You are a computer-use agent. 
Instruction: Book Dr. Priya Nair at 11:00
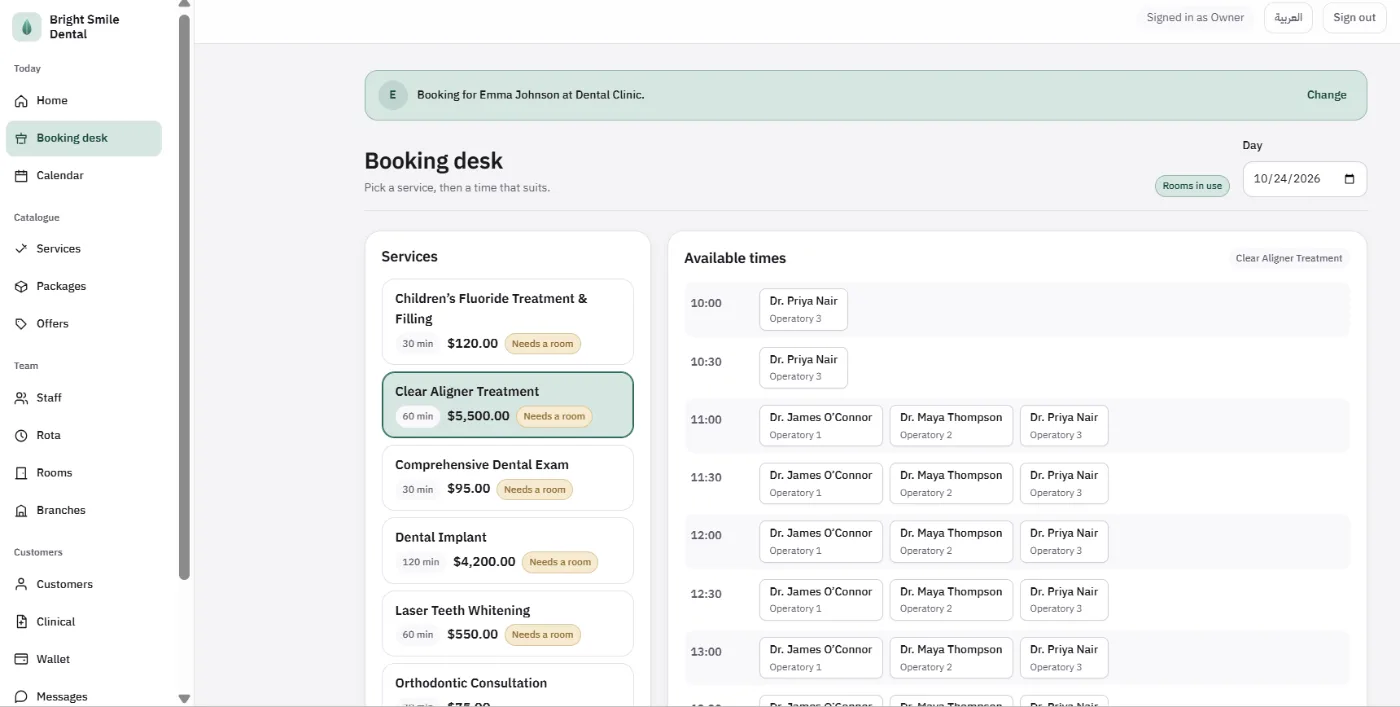[x=1064, y=426]
